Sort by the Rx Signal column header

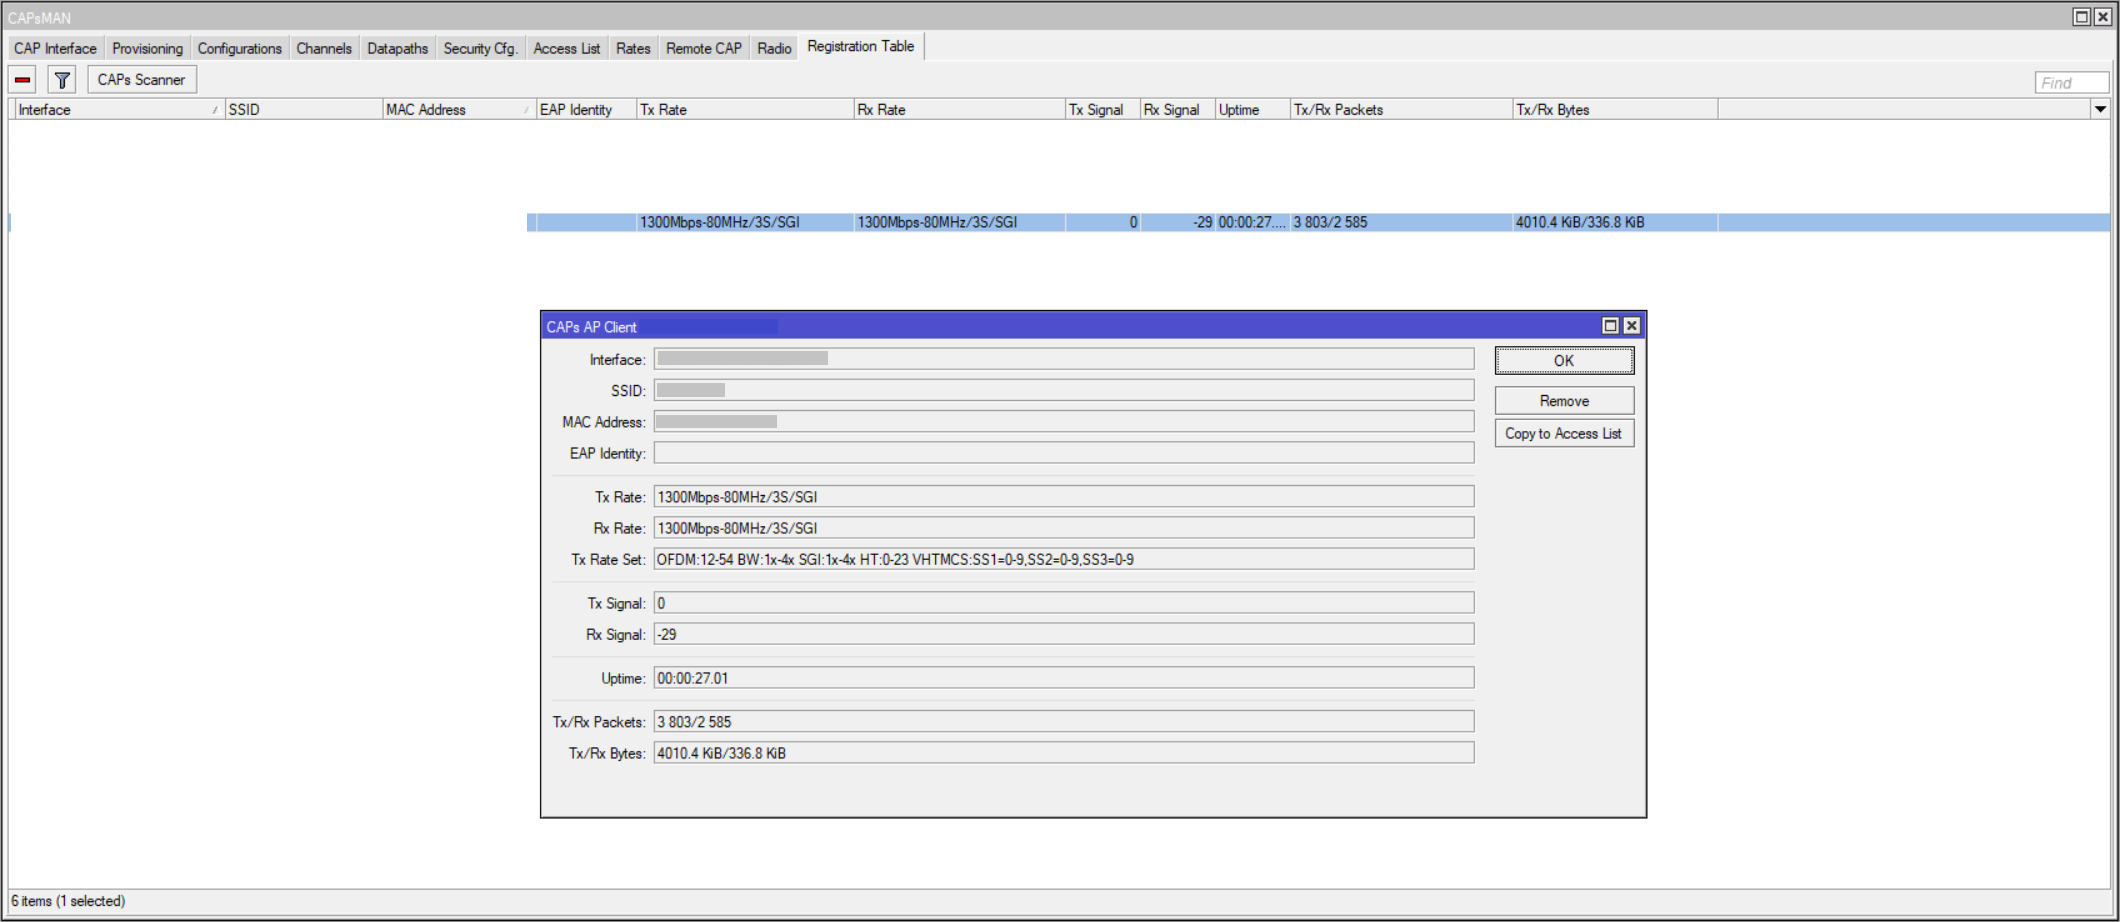pos(1178,110)
